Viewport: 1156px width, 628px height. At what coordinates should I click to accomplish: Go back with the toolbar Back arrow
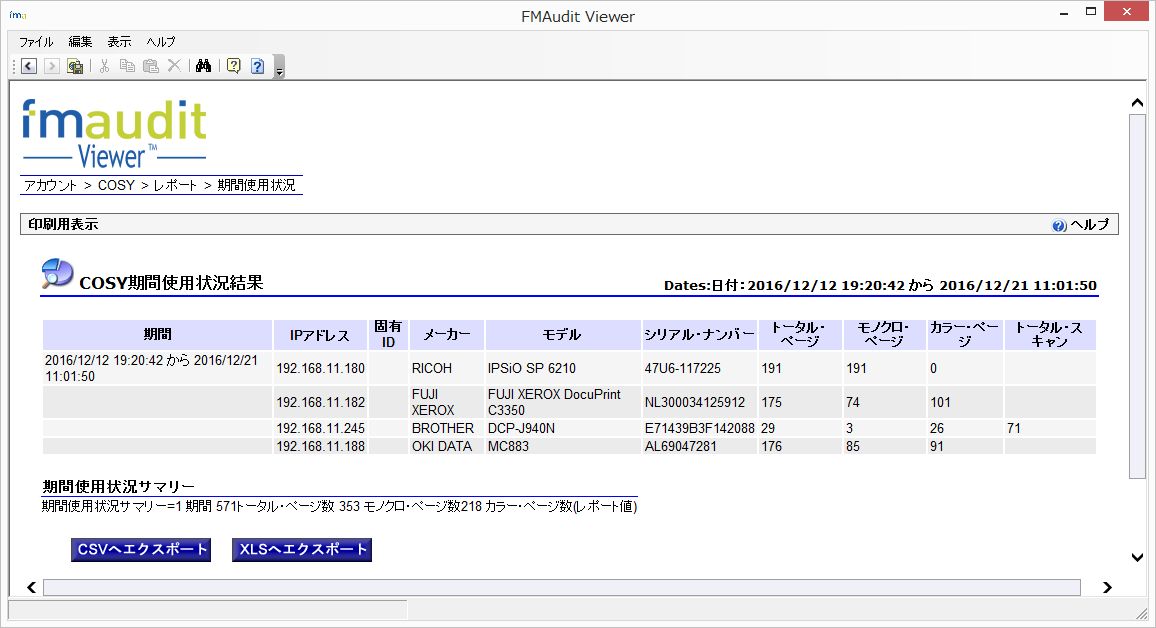(29, 66)
